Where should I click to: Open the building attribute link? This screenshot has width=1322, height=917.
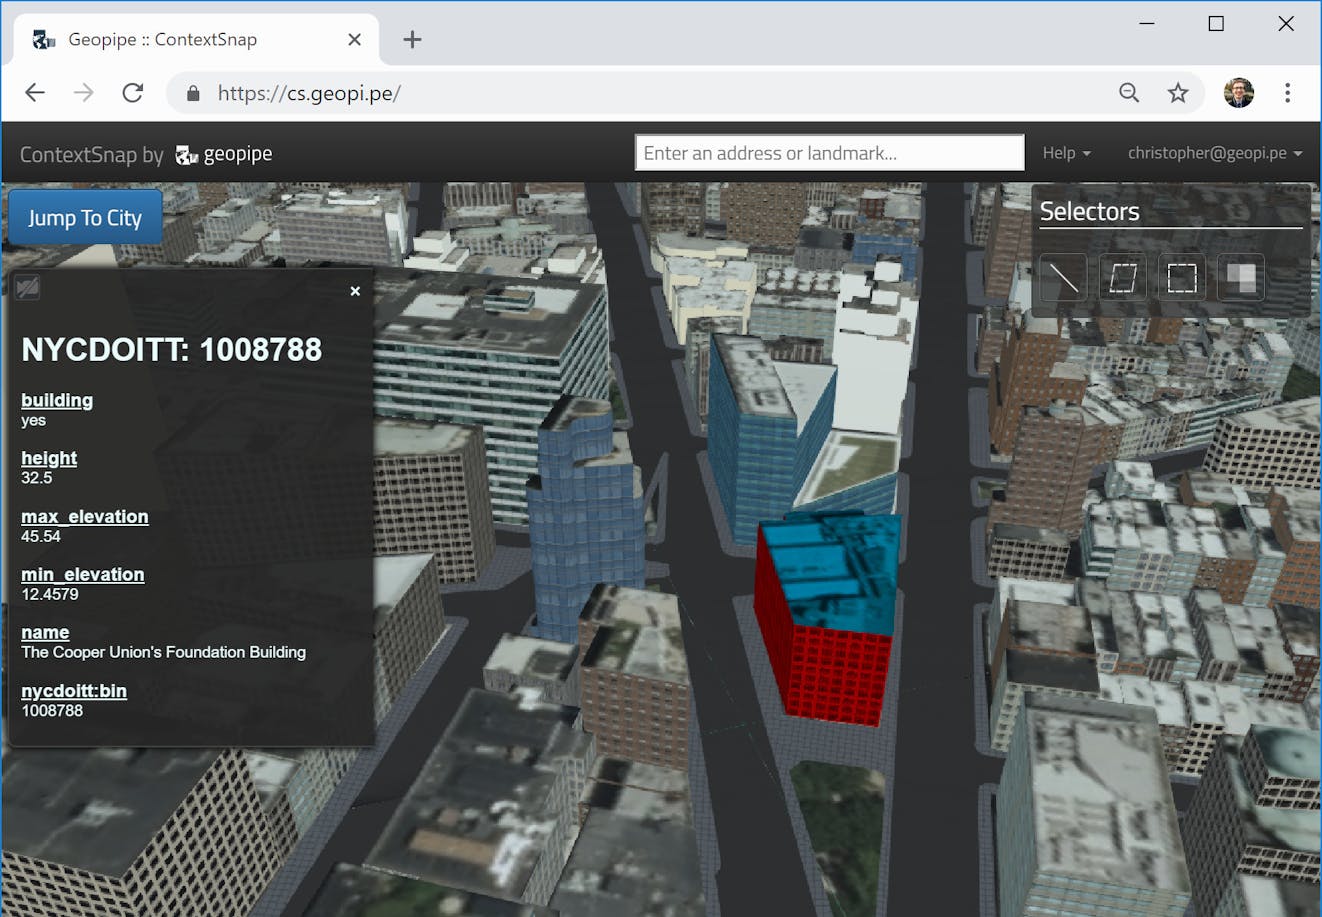click(x=57, y=400)
